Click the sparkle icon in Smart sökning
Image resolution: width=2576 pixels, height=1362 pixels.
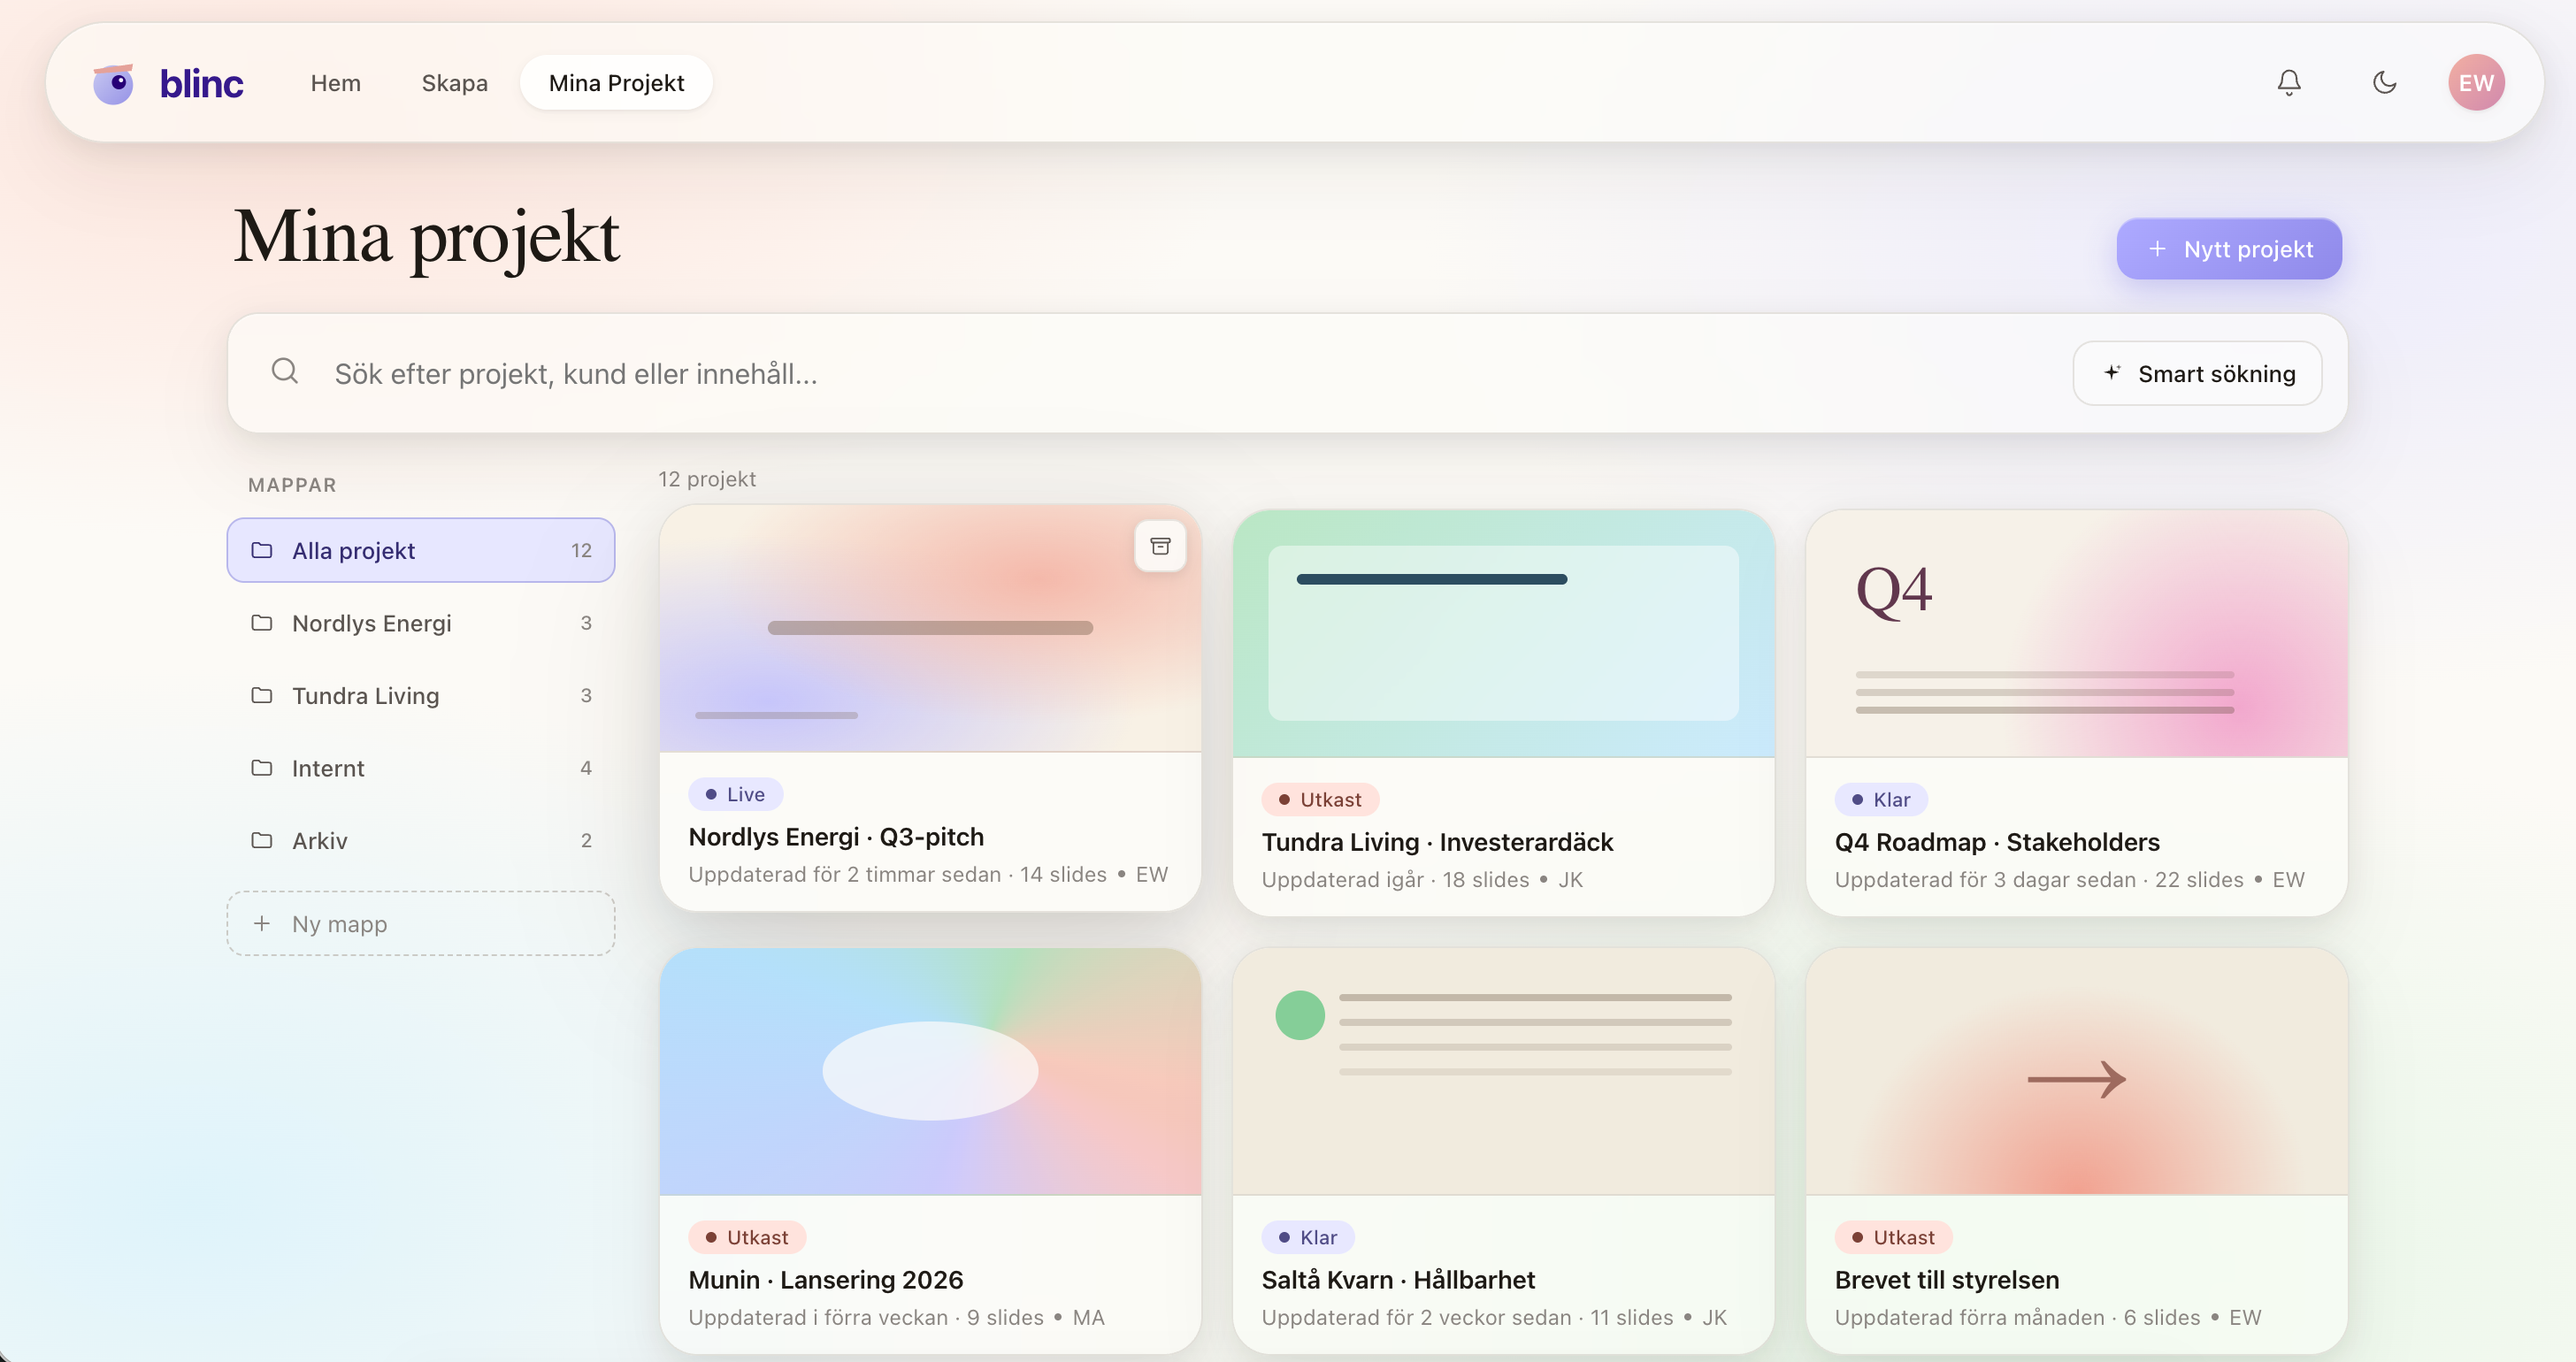pos(2112,372)
